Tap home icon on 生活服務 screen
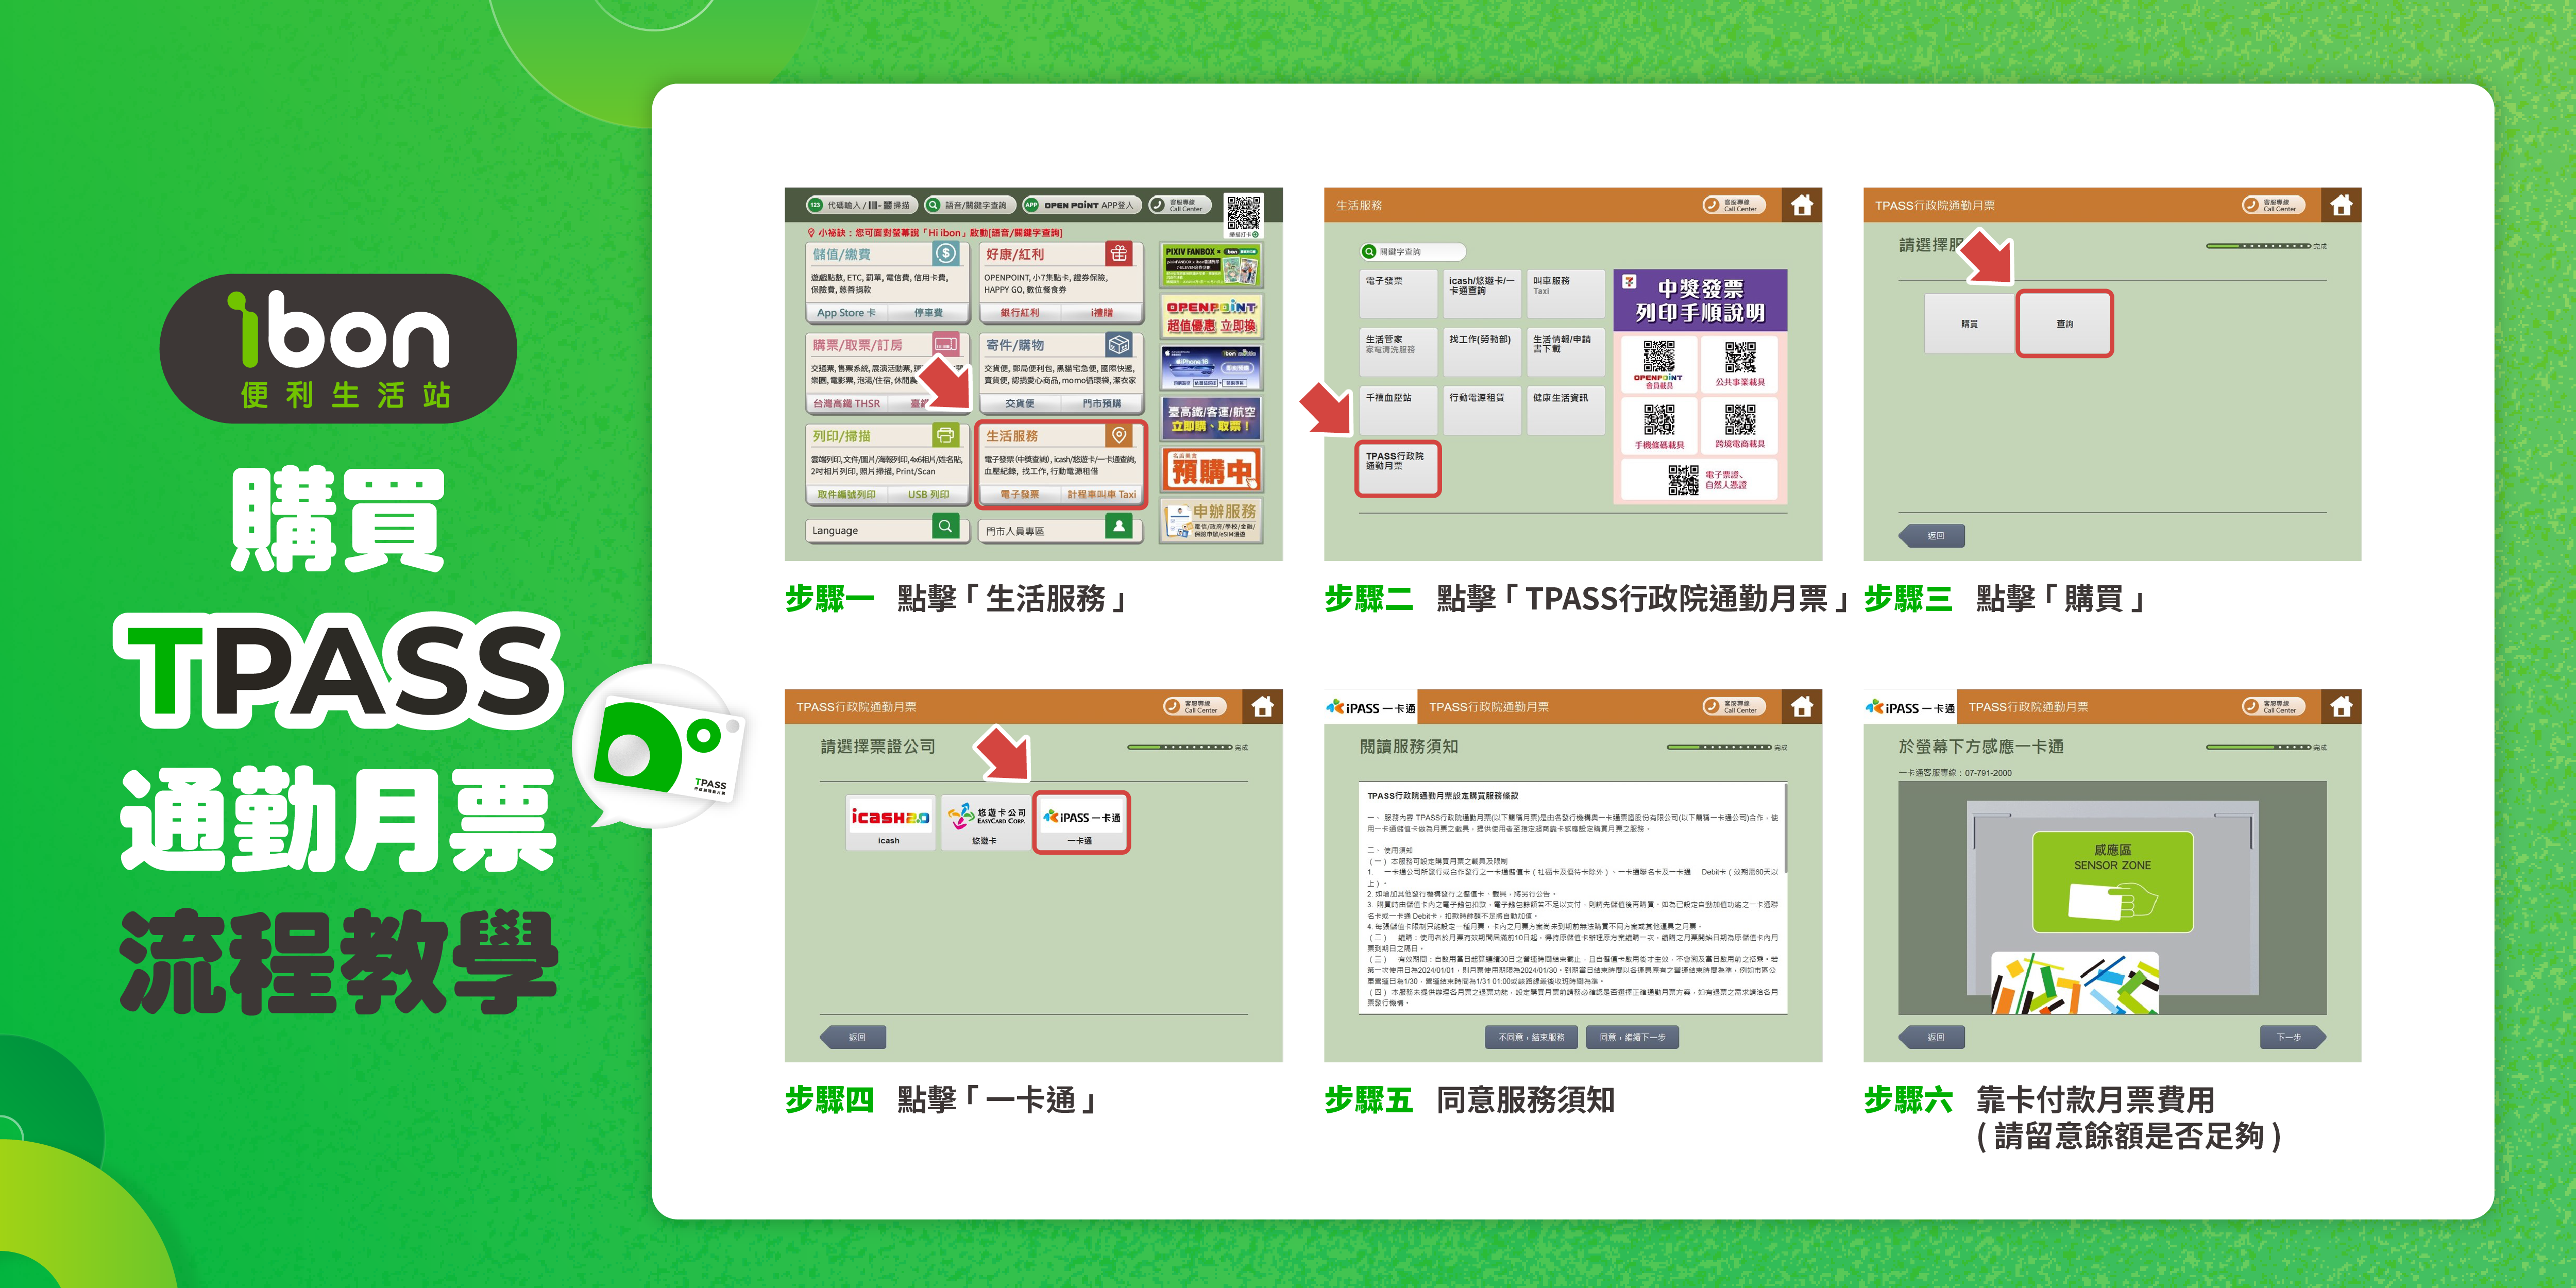This screenshot has height=1288, width=2576. coord(1802,205)
